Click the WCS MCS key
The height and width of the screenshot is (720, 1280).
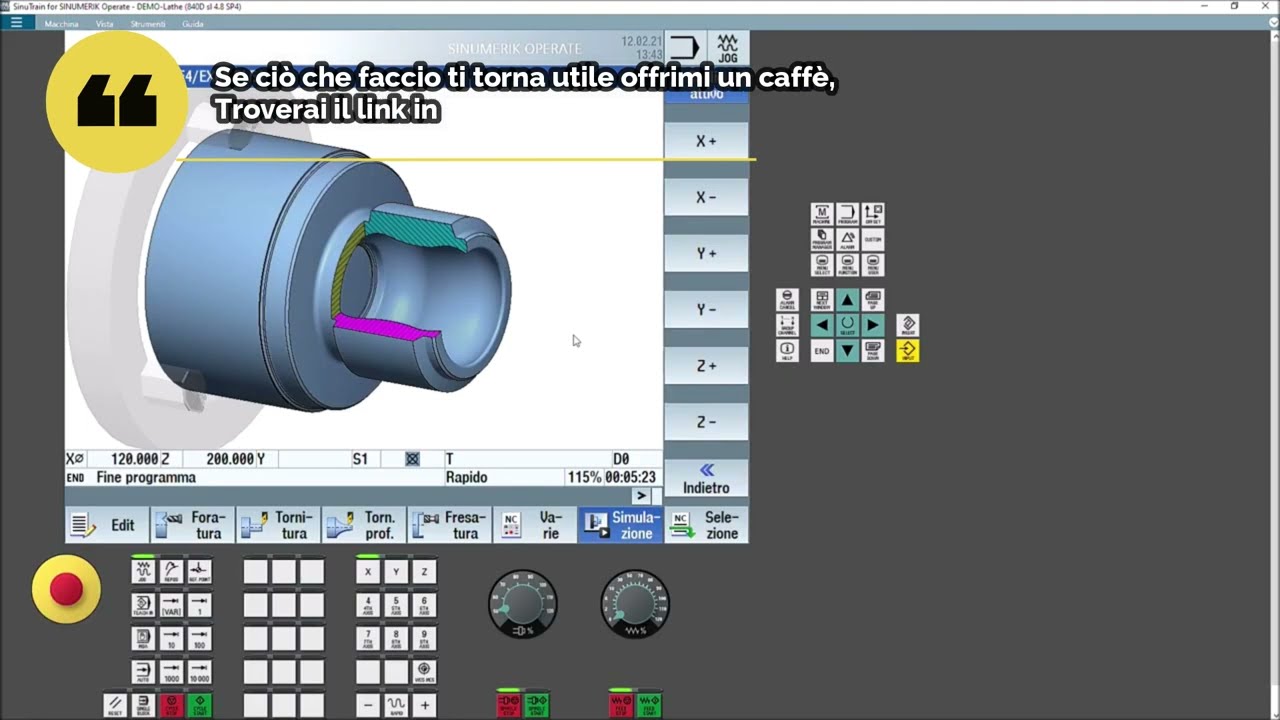[424, 672]
